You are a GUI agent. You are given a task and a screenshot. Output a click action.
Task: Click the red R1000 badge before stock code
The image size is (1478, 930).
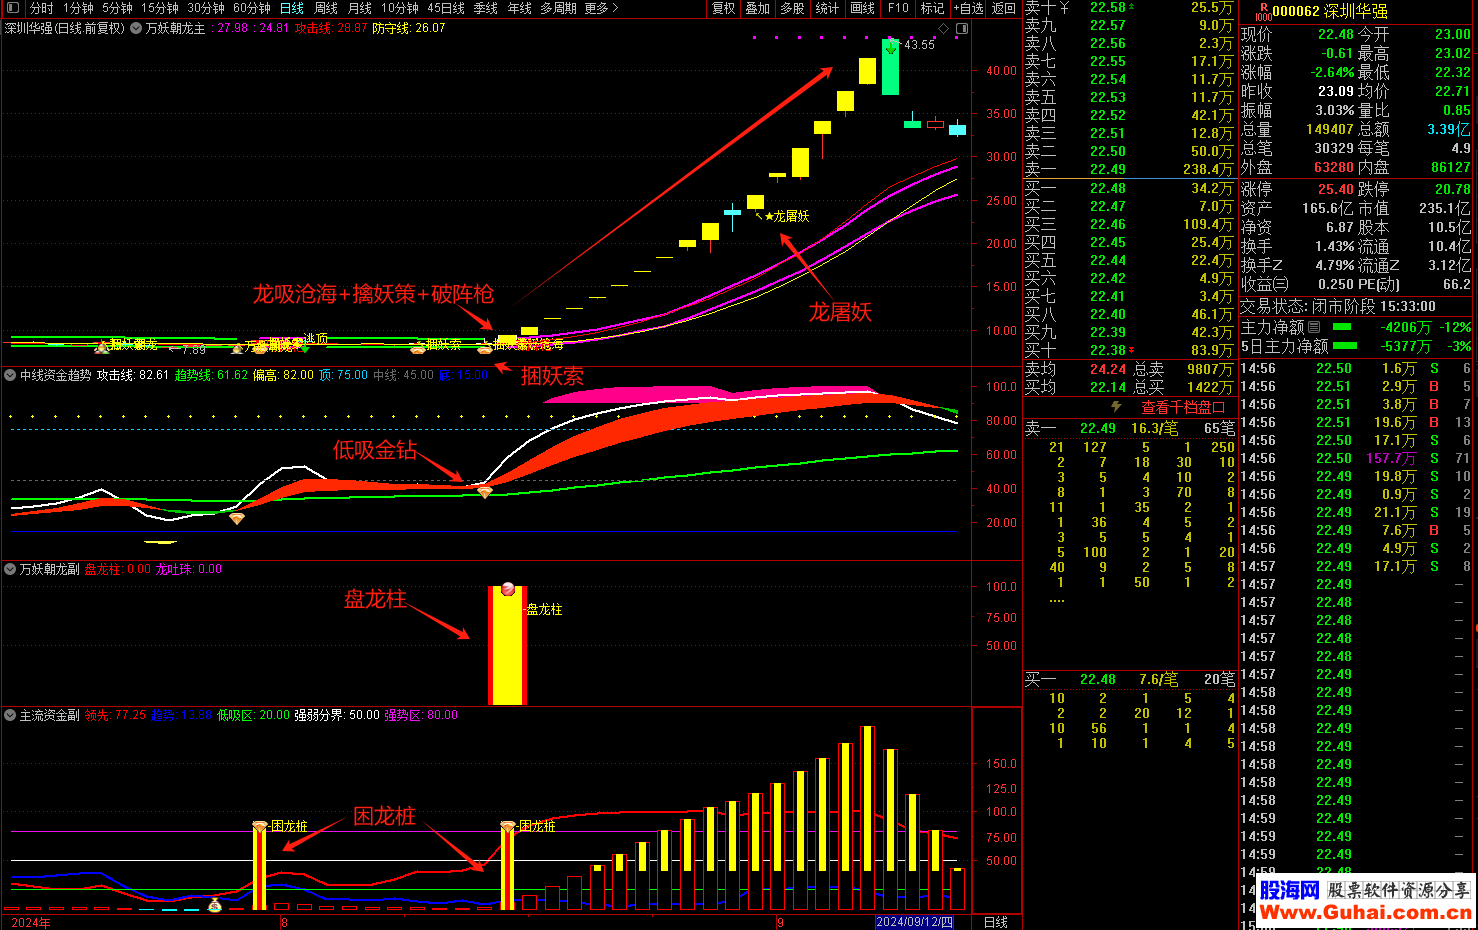[x=1262, y=12]
